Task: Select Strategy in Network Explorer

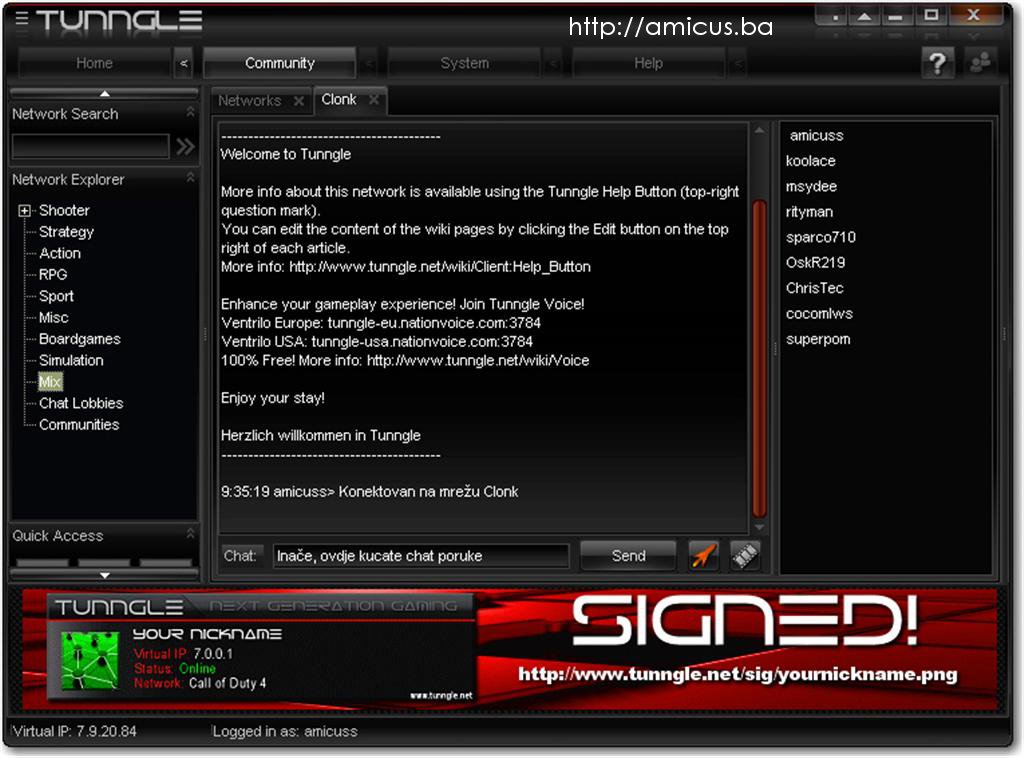Action: pyautogui.click(x=67, y=232)
